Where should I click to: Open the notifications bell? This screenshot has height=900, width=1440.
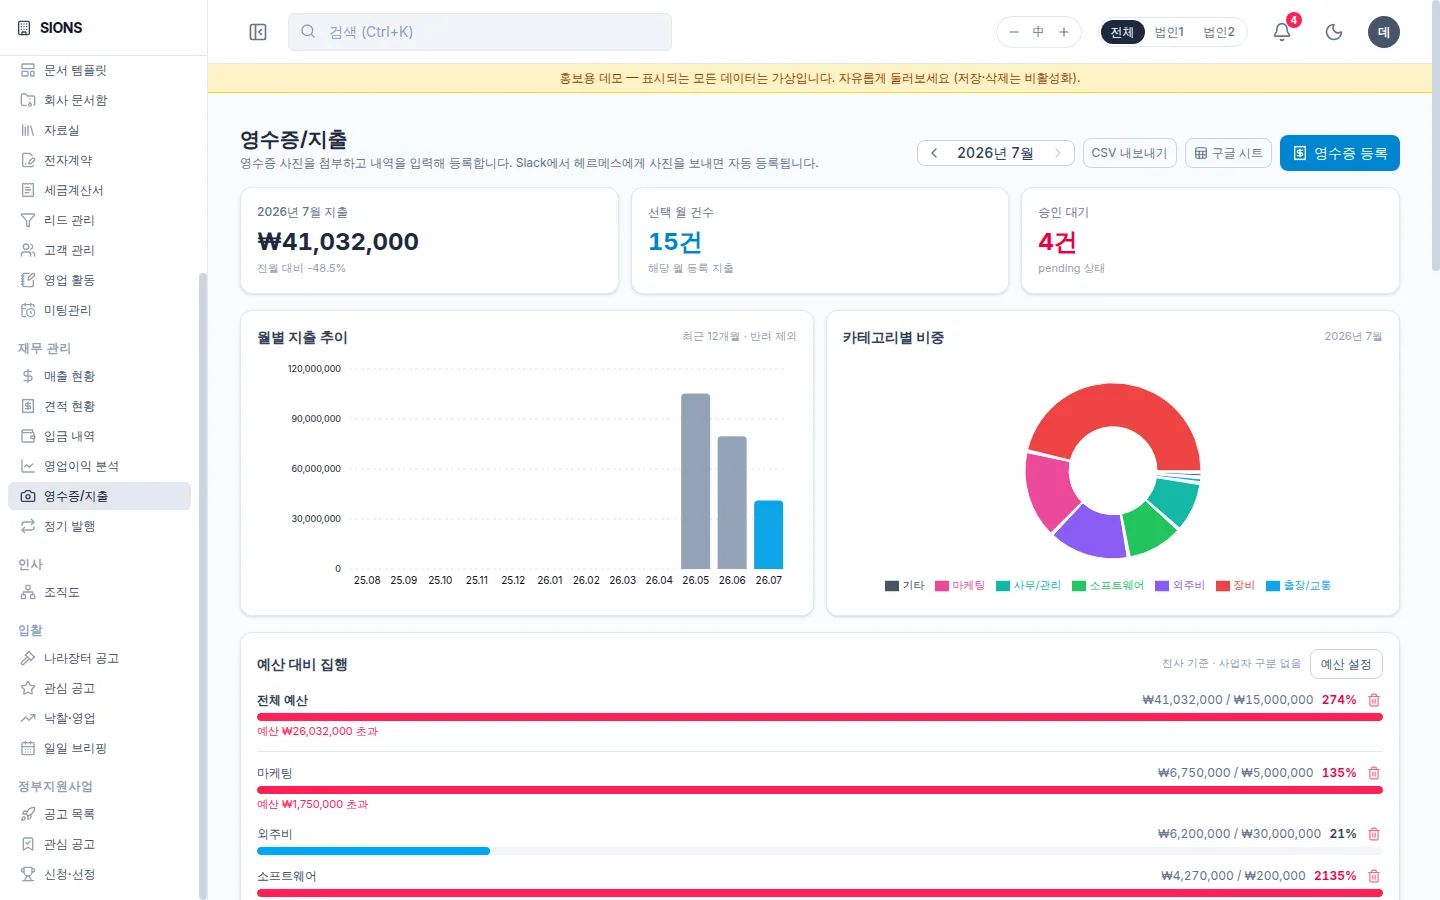[1282, 32]
